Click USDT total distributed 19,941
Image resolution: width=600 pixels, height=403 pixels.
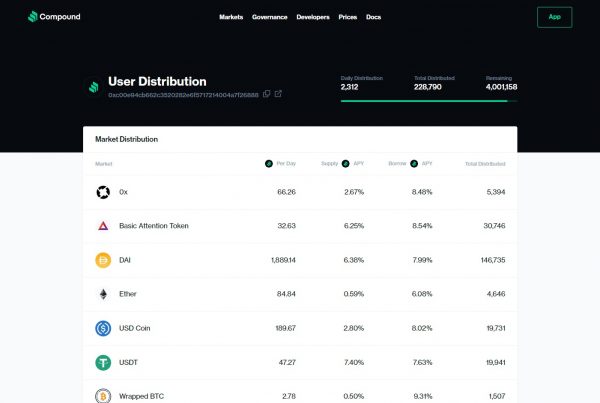pyautogui.click(x=496, y=362)
